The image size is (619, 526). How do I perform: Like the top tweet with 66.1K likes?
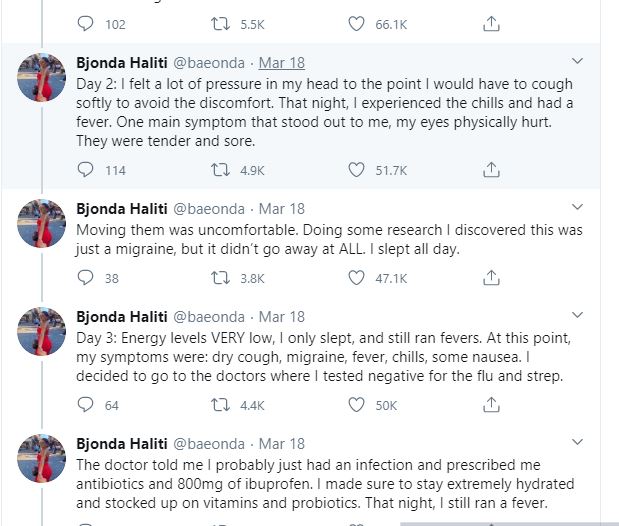356,24
